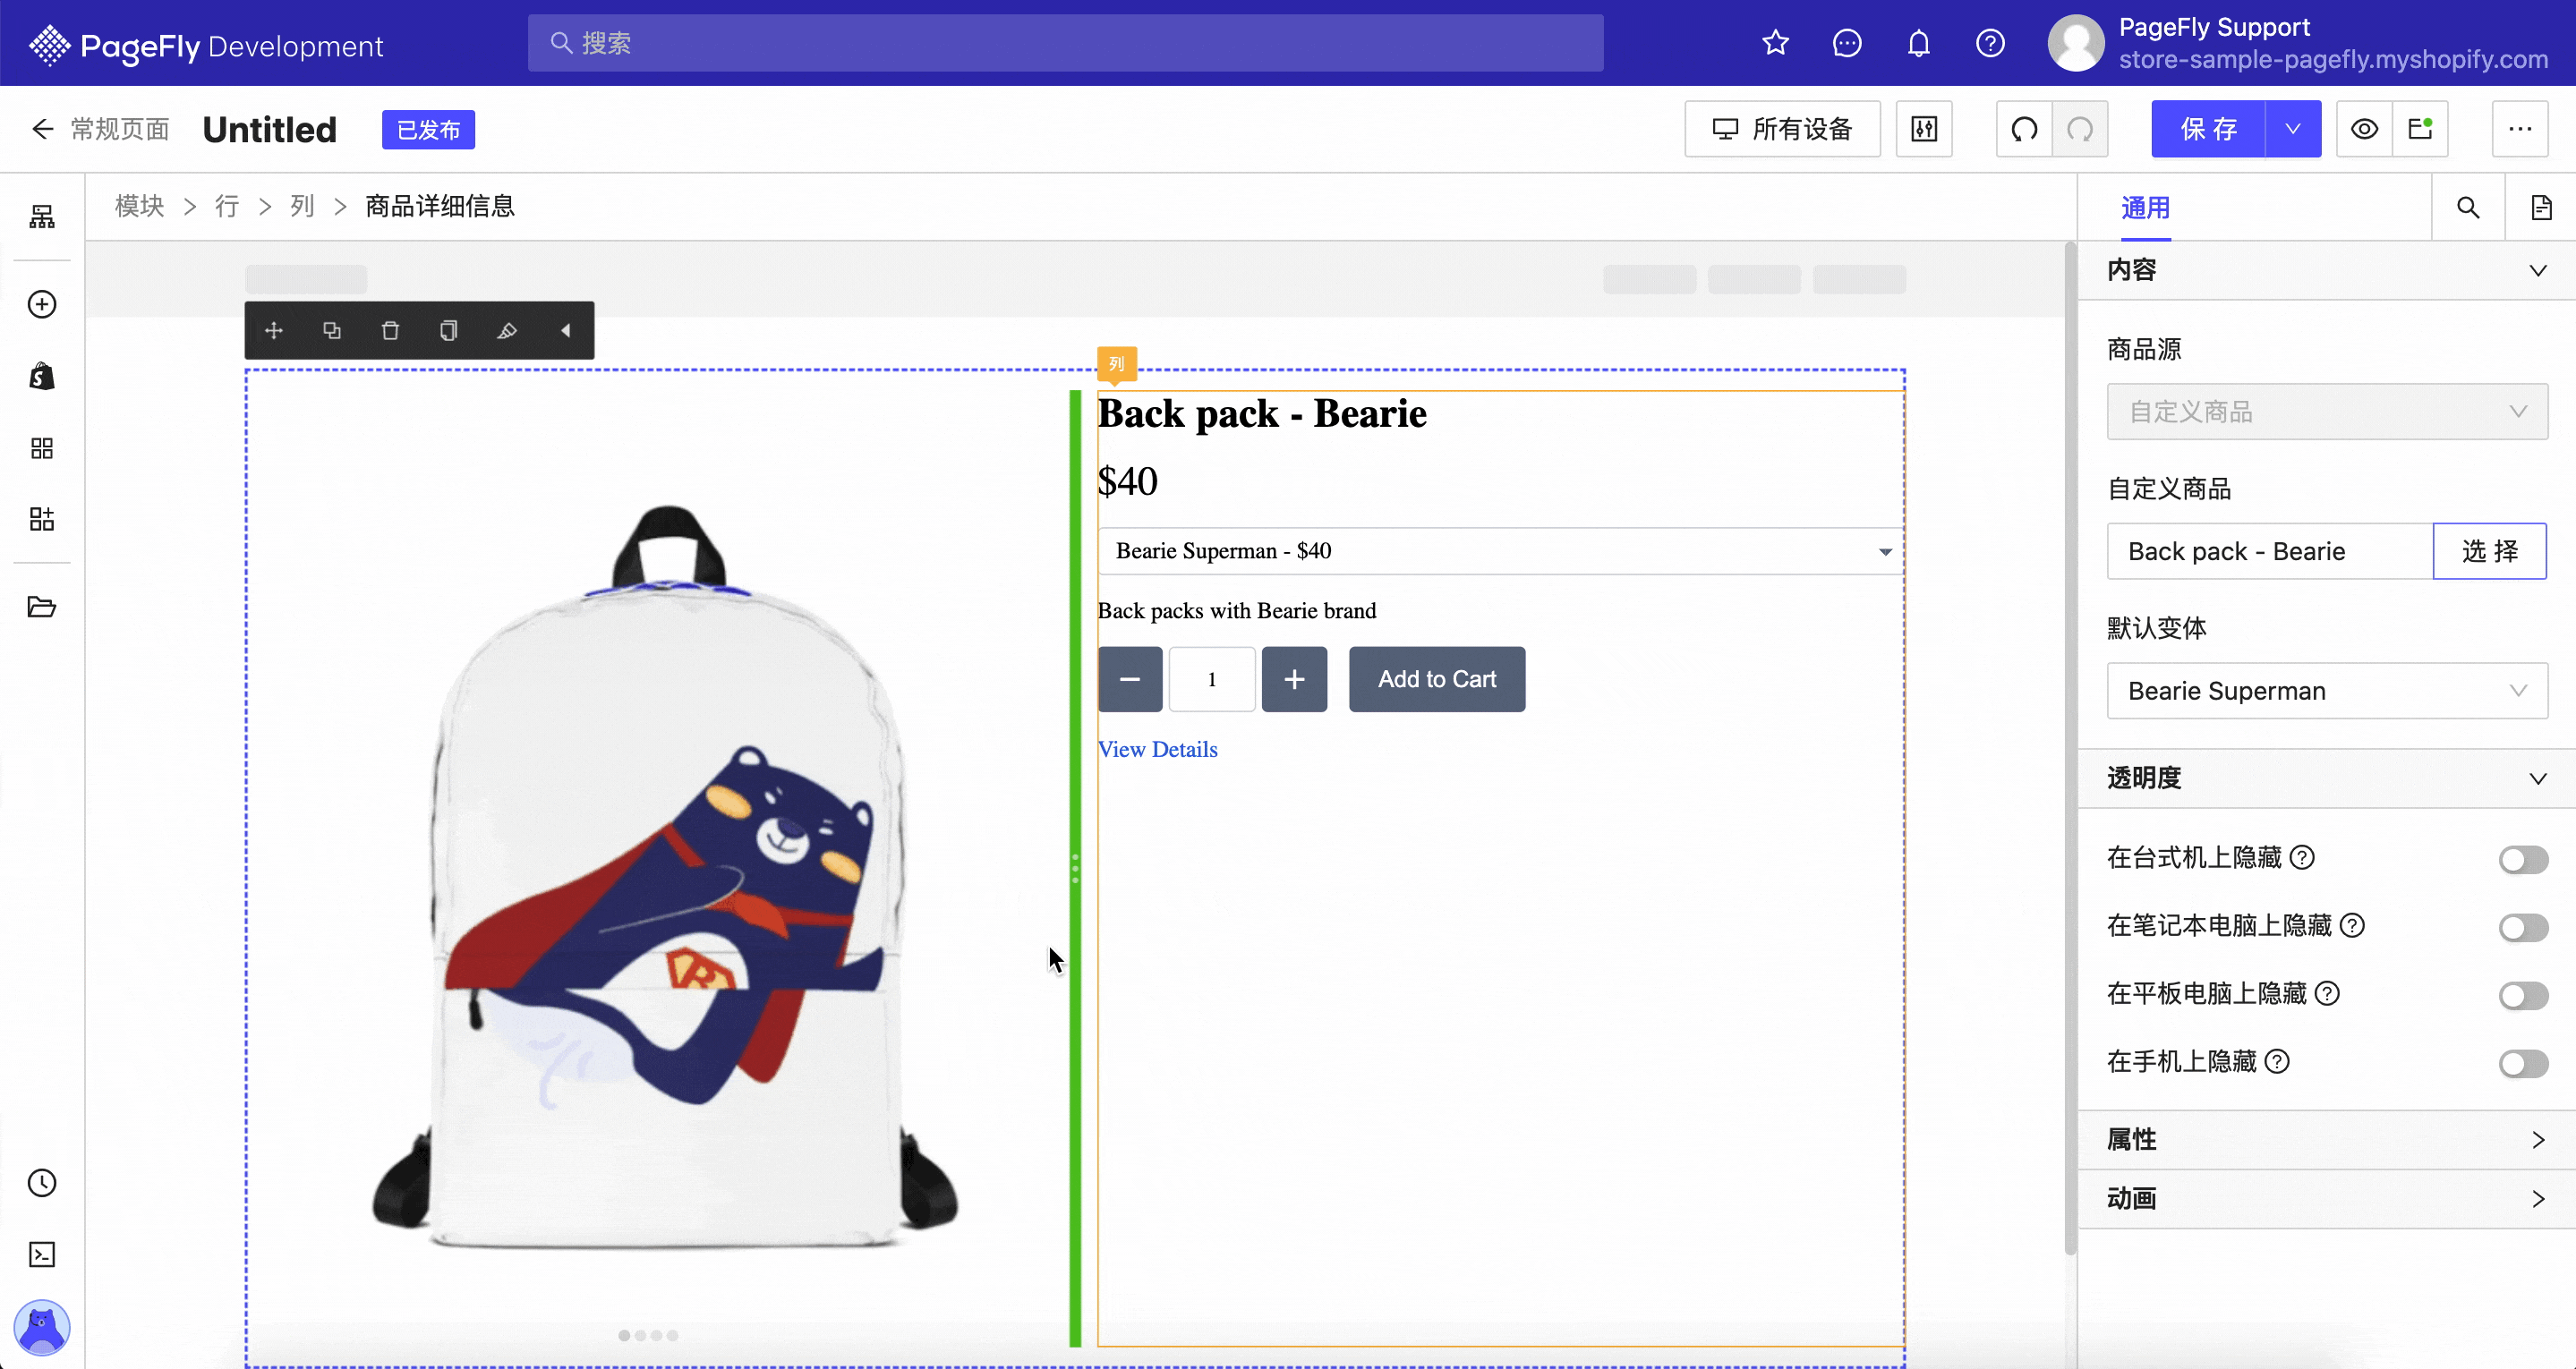This screenshot has height=1369, width=2576.
Task: Delete the element with the trash icon
Action: pos(390,330)
